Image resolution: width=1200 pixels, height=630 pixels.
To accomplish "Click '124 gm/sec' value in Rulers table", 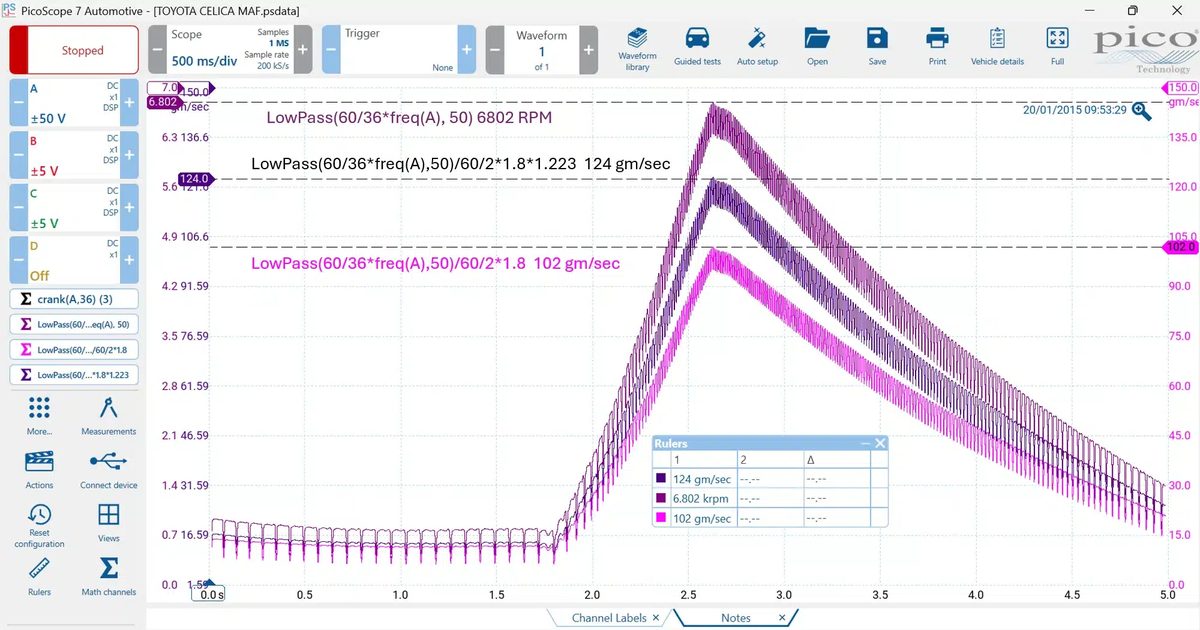I will 702,479.
